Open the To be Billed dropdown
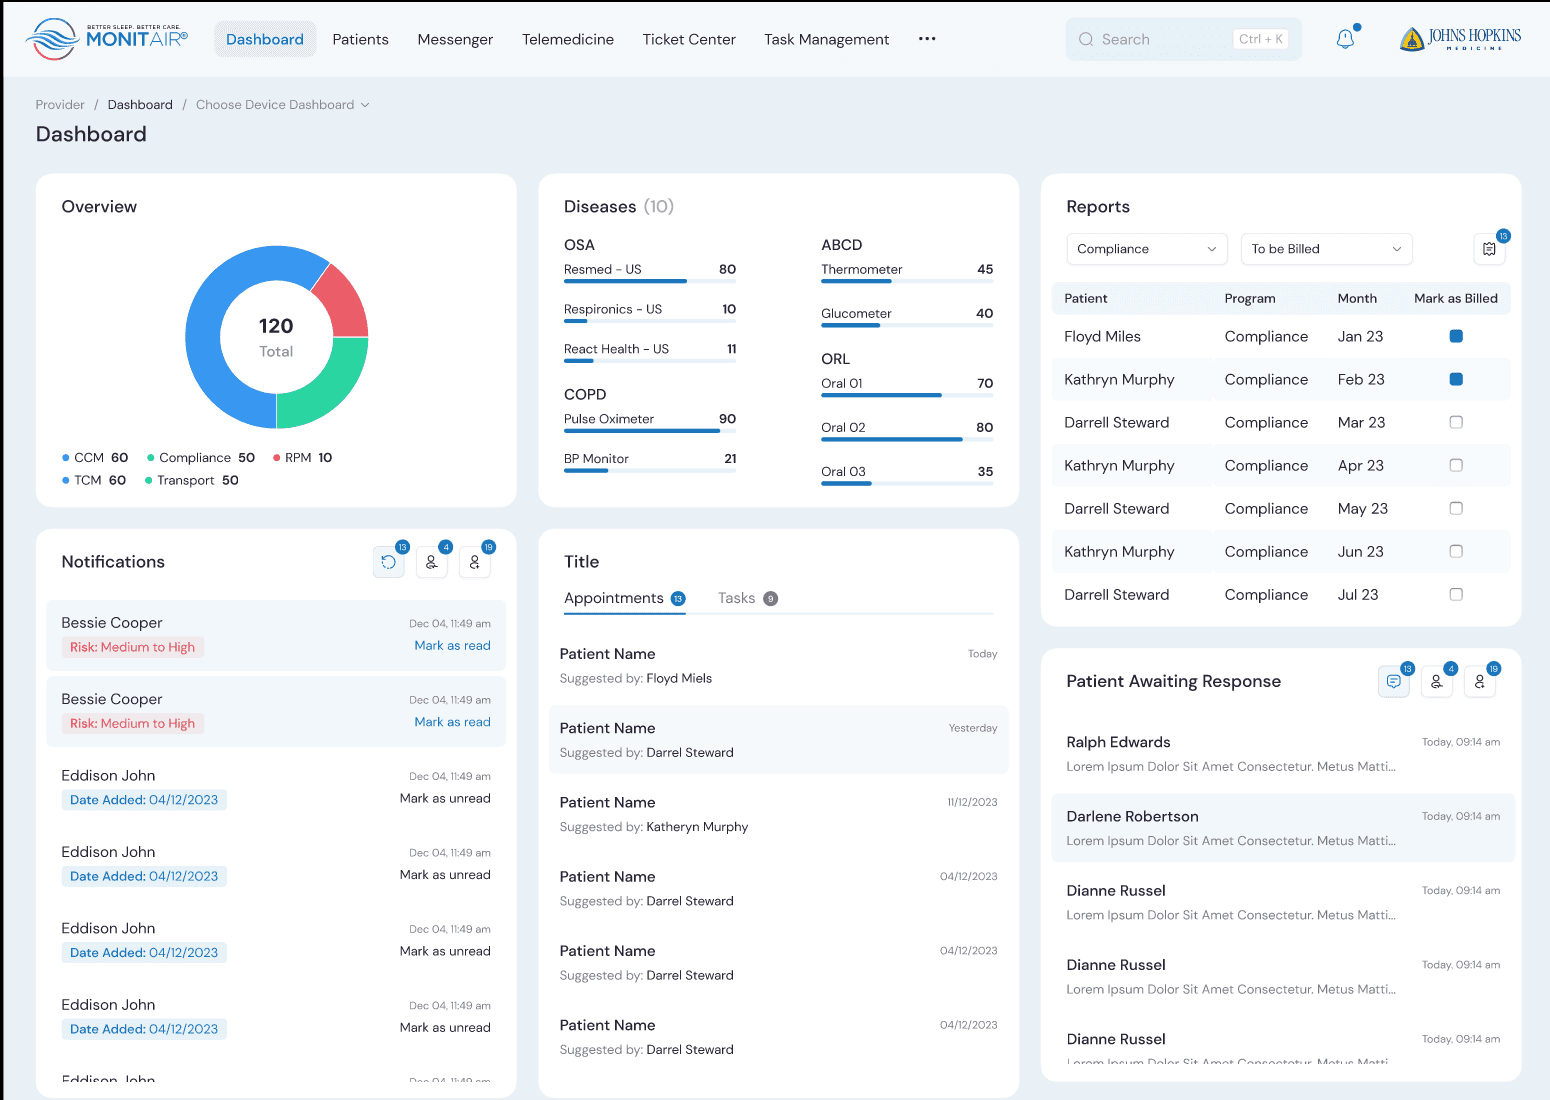1550x1100 pixels. click(x=1326, y=249)
